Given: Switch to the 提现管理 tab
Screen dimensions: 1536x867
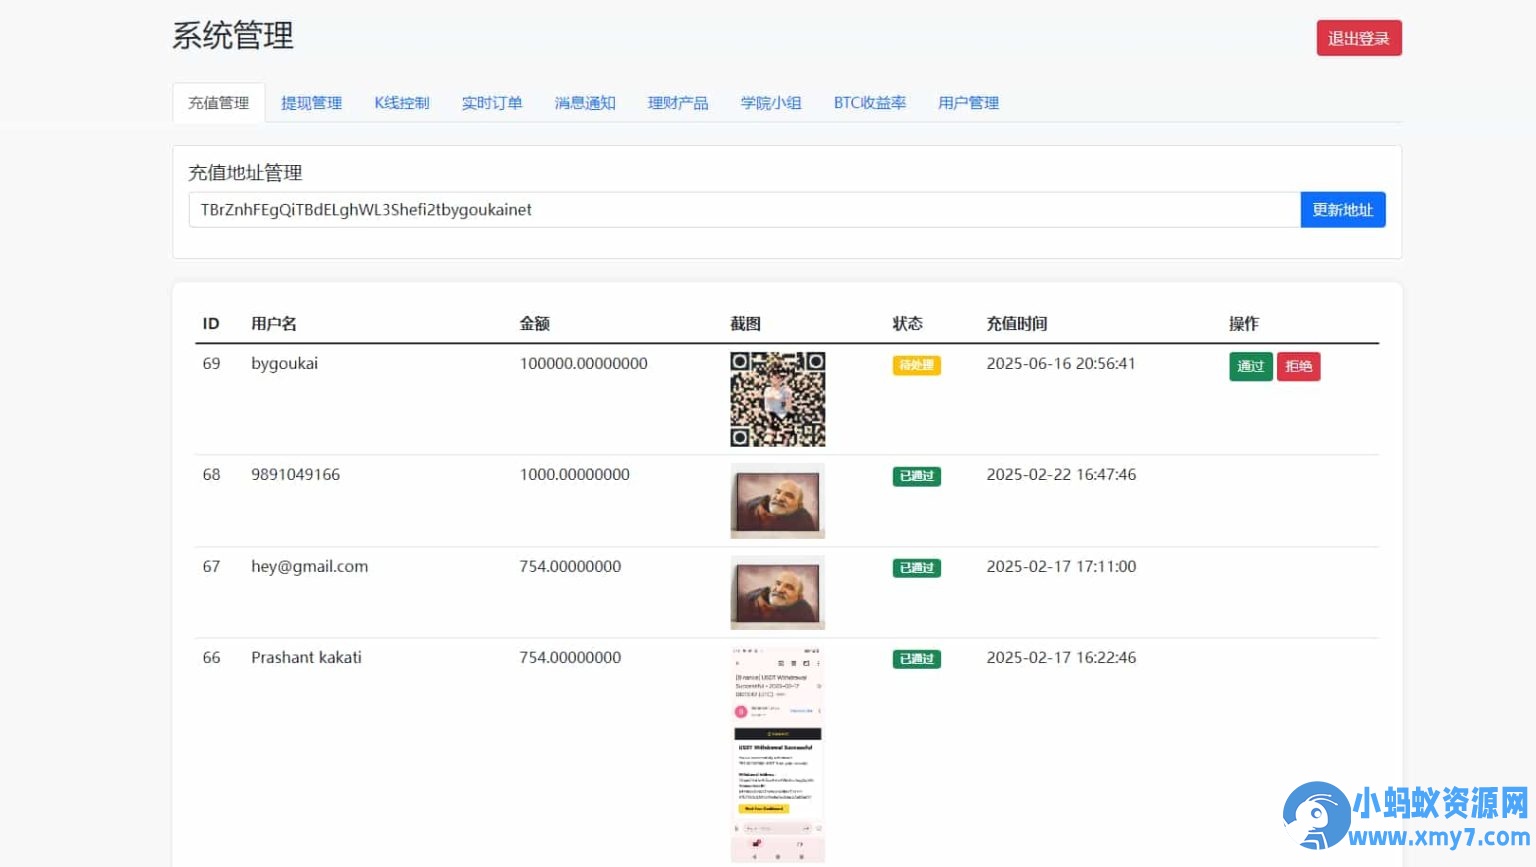Looking at the screenshot, I should (x=311, y=102).
